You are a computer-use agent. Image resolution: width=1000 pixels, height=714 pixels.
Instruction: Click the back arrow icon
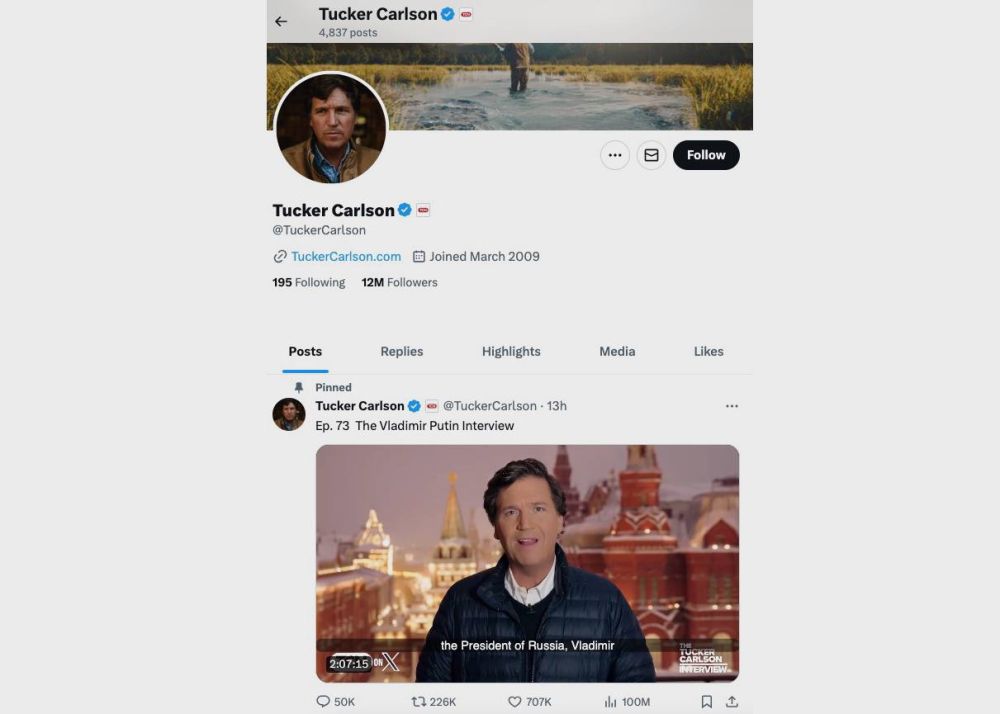281,21
